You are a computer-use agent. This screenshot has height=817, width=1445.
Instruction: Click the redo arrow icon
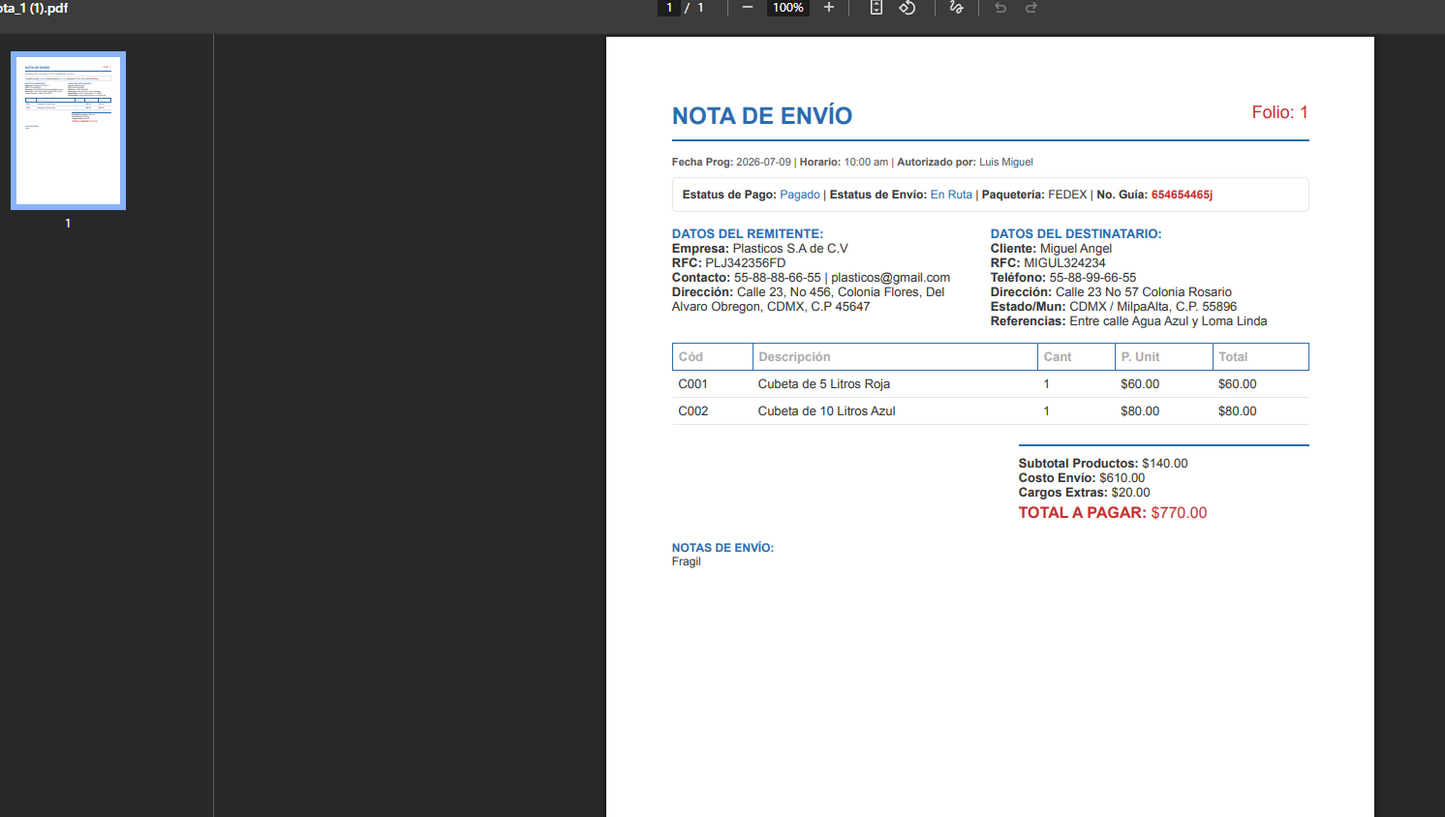click(1031, 8)
